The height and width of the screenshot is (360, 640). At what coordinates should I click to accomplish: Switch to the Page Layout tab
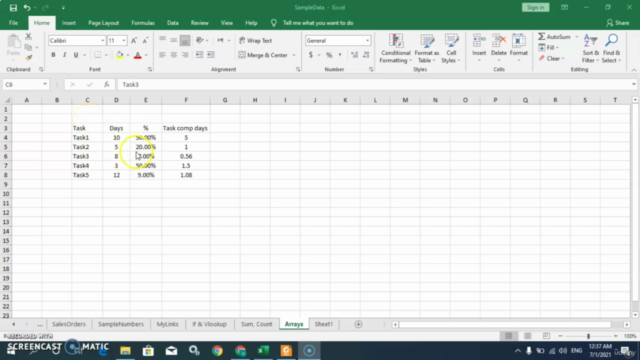104,23
